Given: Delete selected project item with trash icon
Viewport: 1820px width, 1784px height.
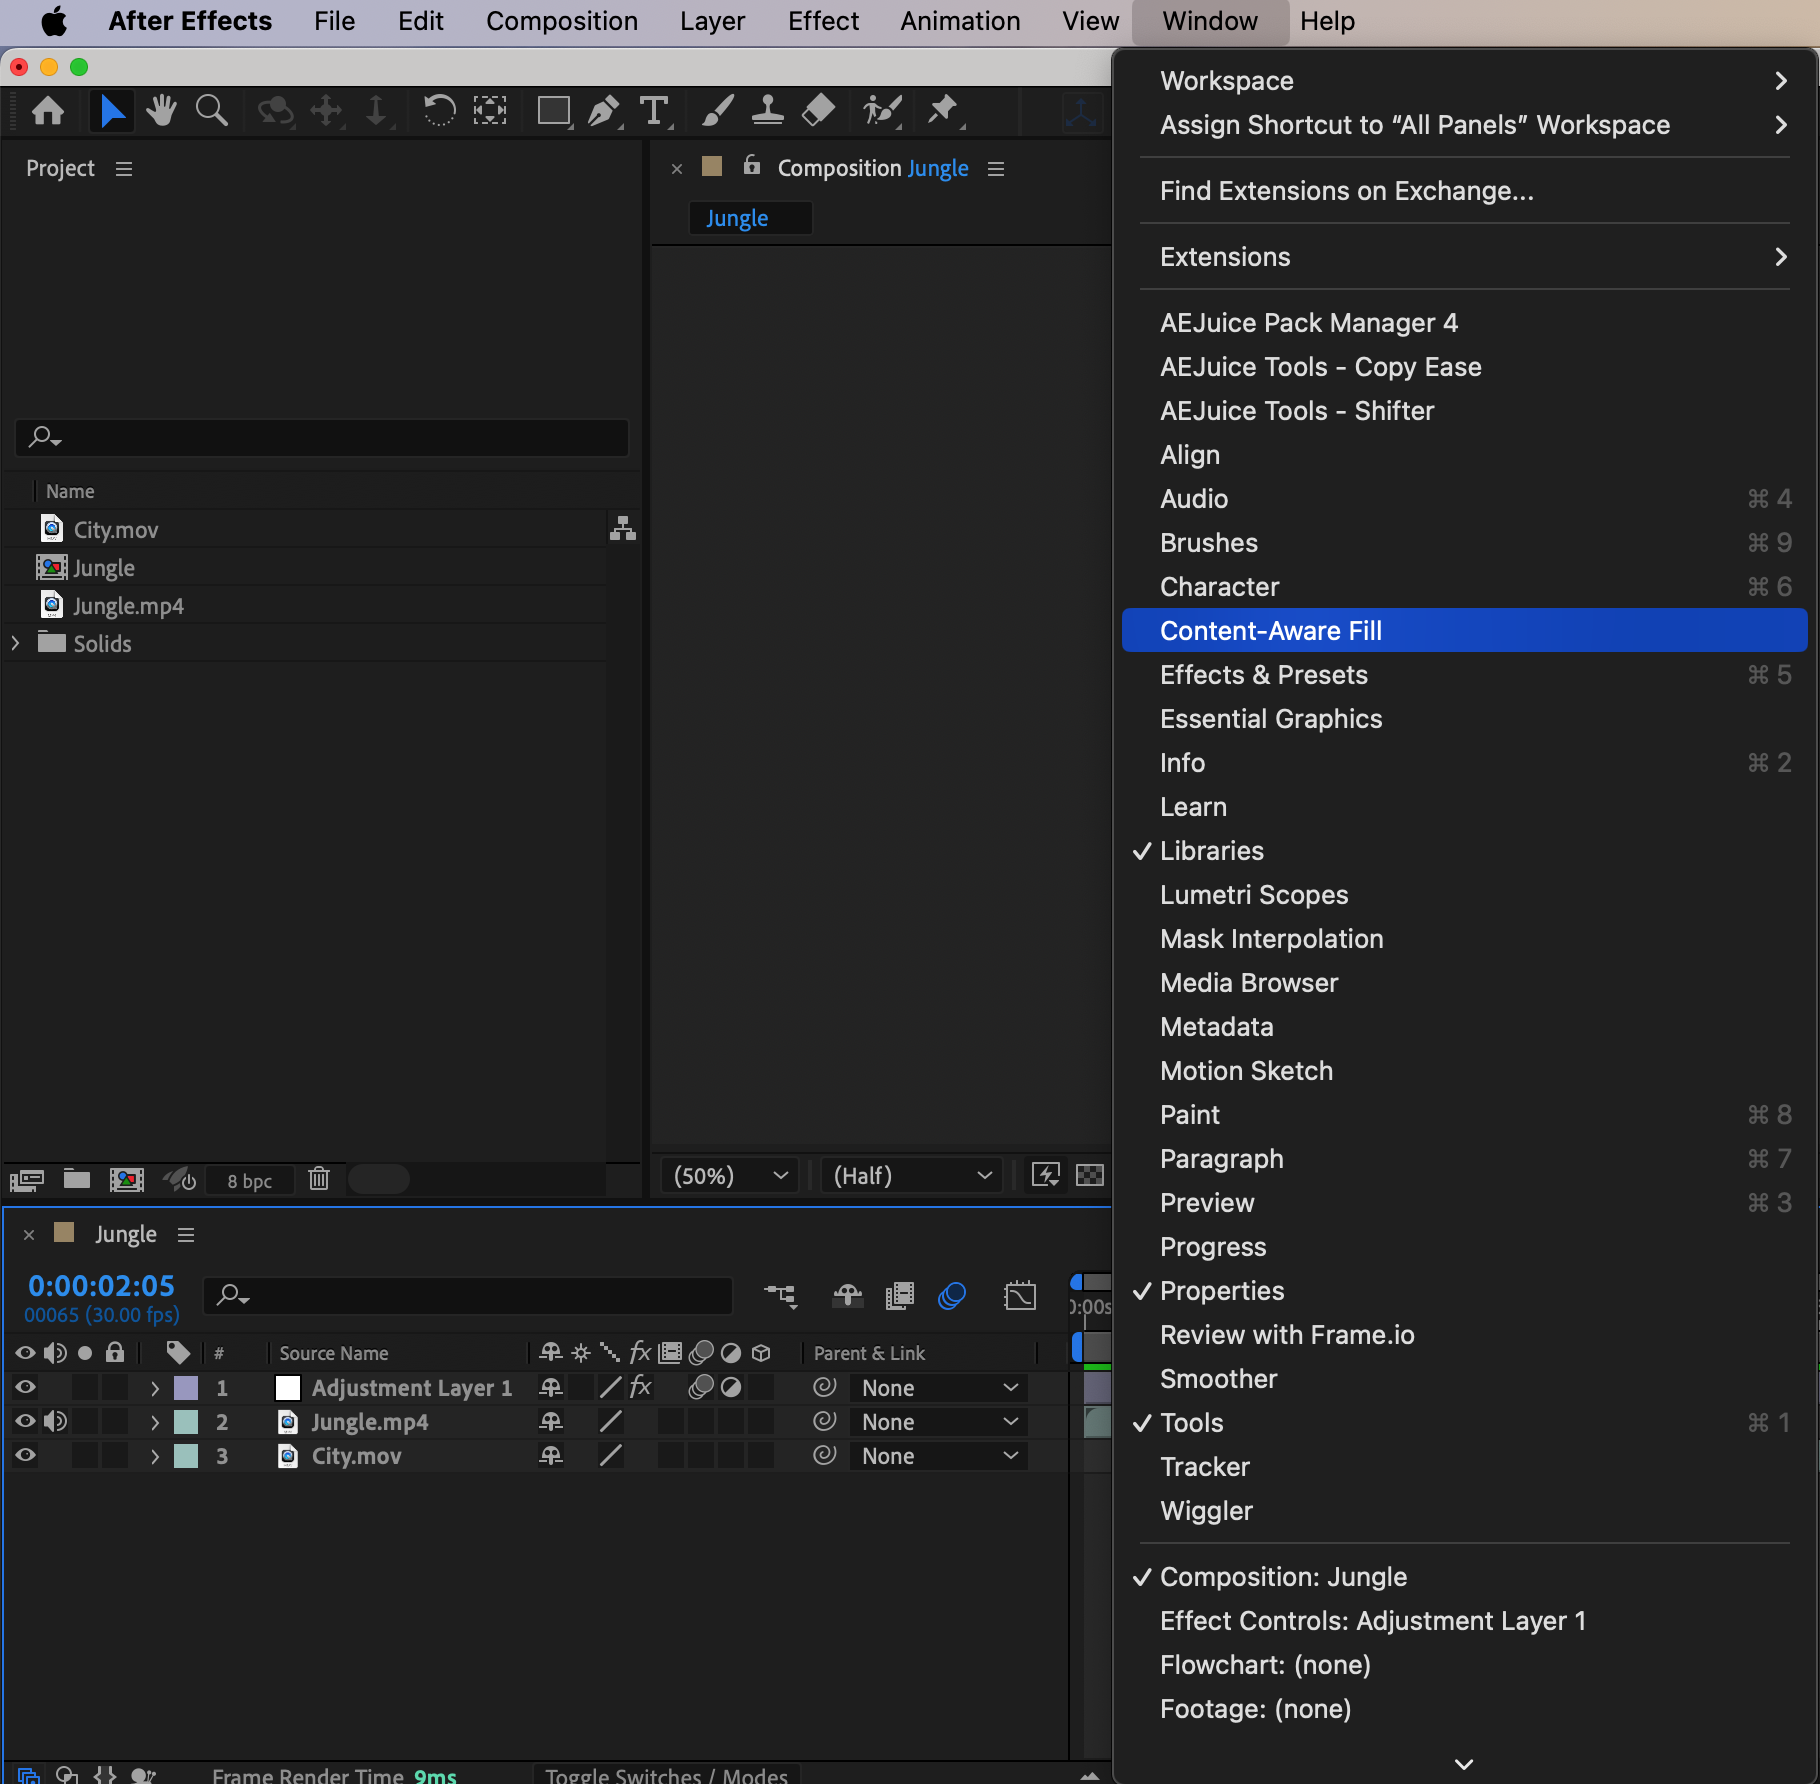Looking at the screenshot, I should 319,1179.
